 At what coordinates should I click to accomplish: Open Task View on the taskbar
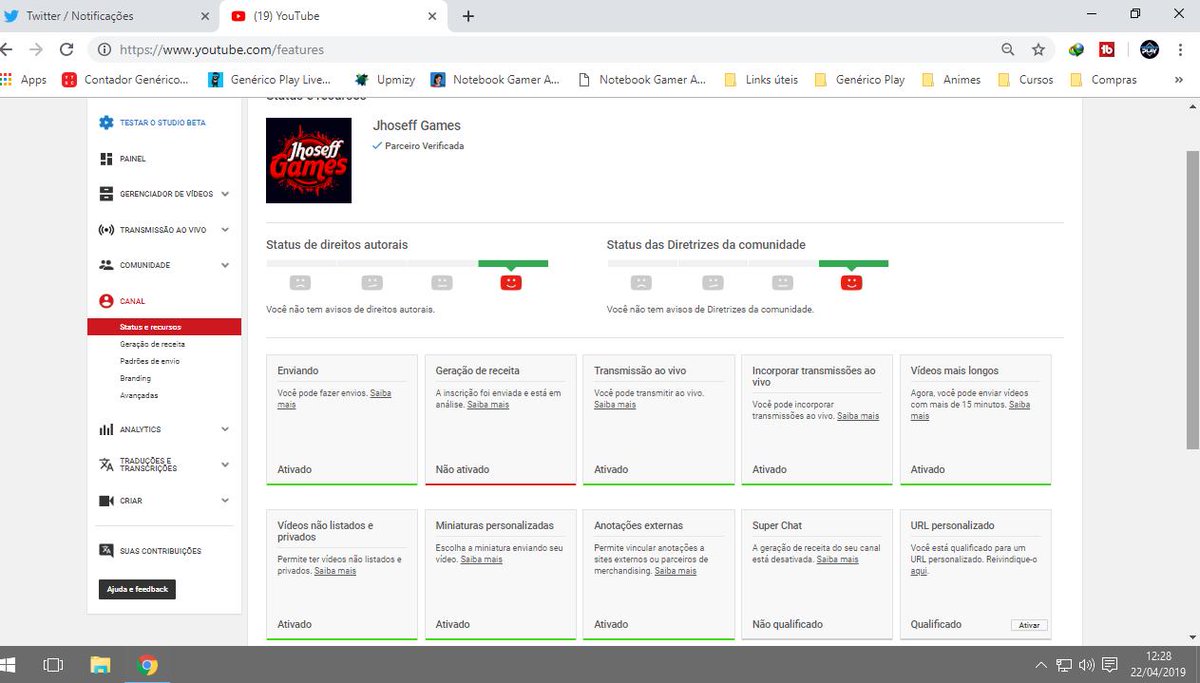[53, 665]
